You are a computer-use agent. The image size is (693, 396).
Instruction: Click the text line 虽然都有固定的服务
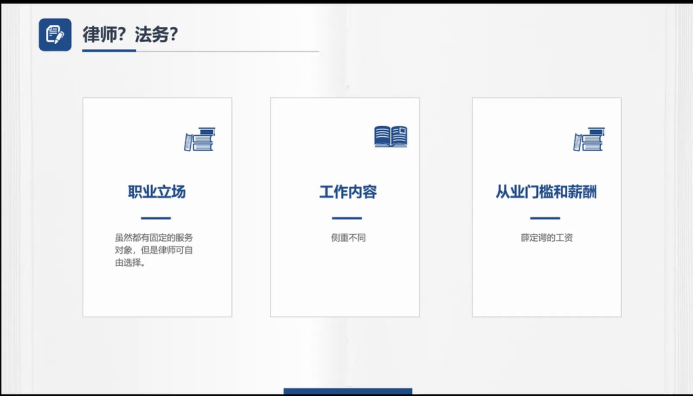point(154,238)
